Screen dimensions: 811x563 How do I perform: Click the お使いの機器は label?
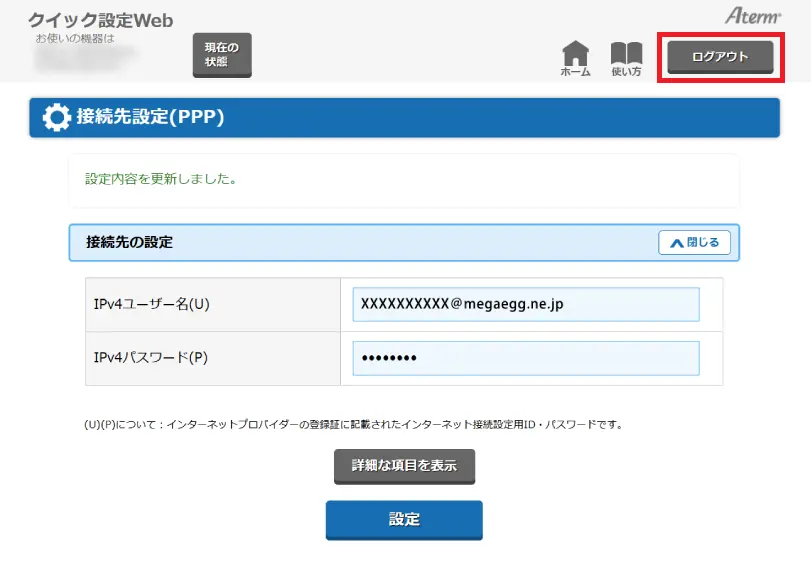click(x=75, y=38)
